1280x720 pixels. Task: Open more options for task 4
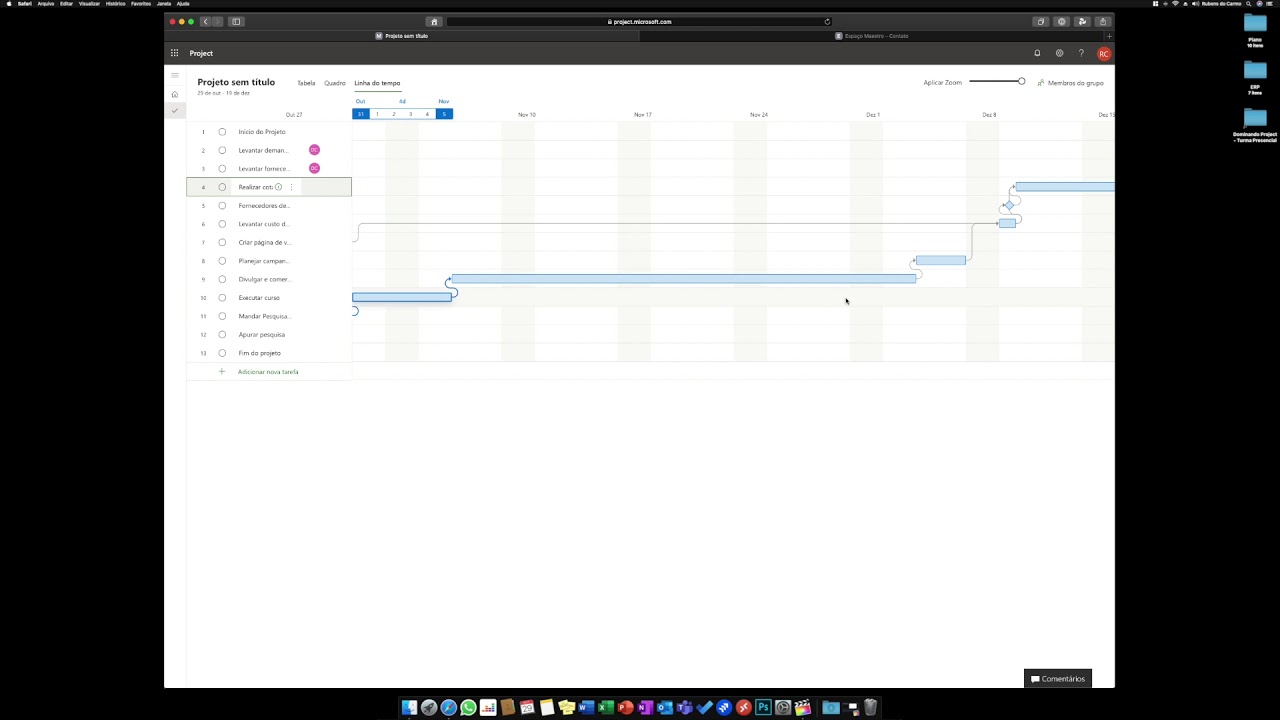(291, 187)
